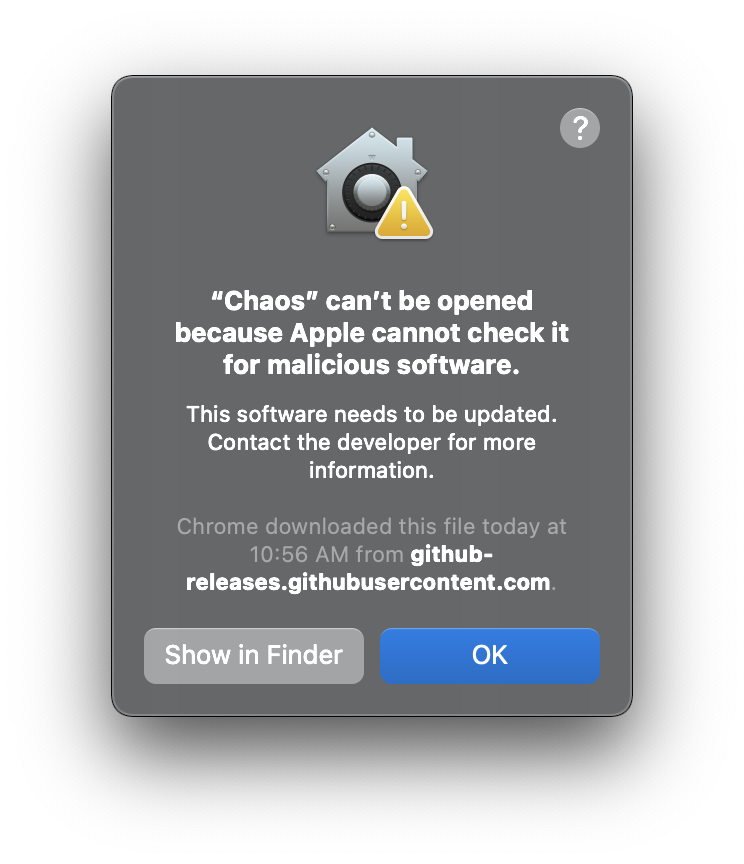Viewport: 744px width, 864px height.
Task: Click the "for malicious software." heading line
Action: pos(371,365)
